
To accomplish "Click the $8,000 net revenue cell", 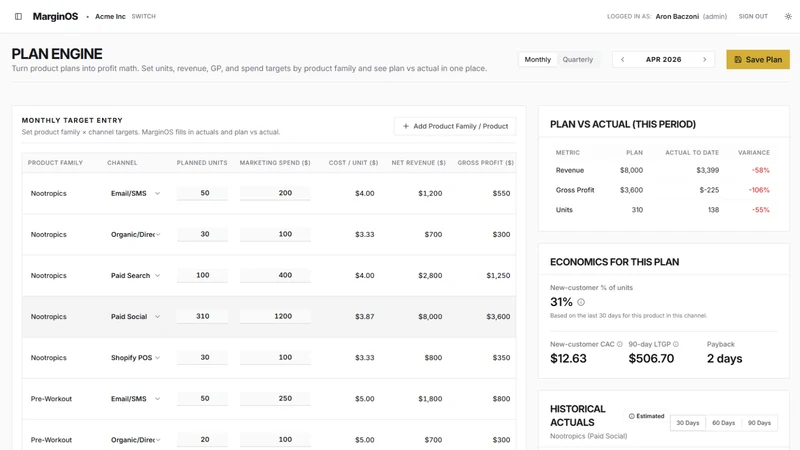I will (430, 317).
